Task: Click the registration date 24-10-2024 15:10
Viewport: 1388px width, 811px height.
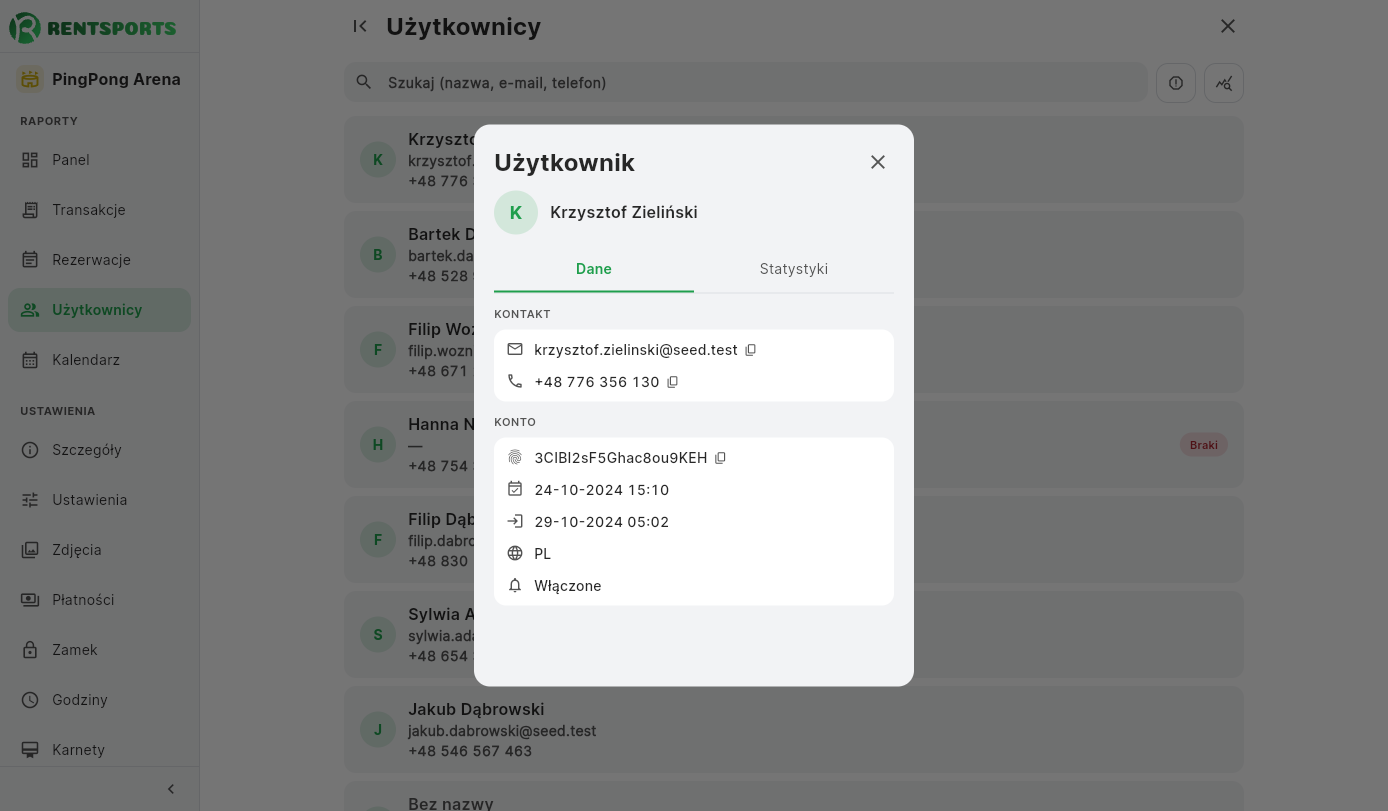Action: pyautogui.click(x=602, y=490)
